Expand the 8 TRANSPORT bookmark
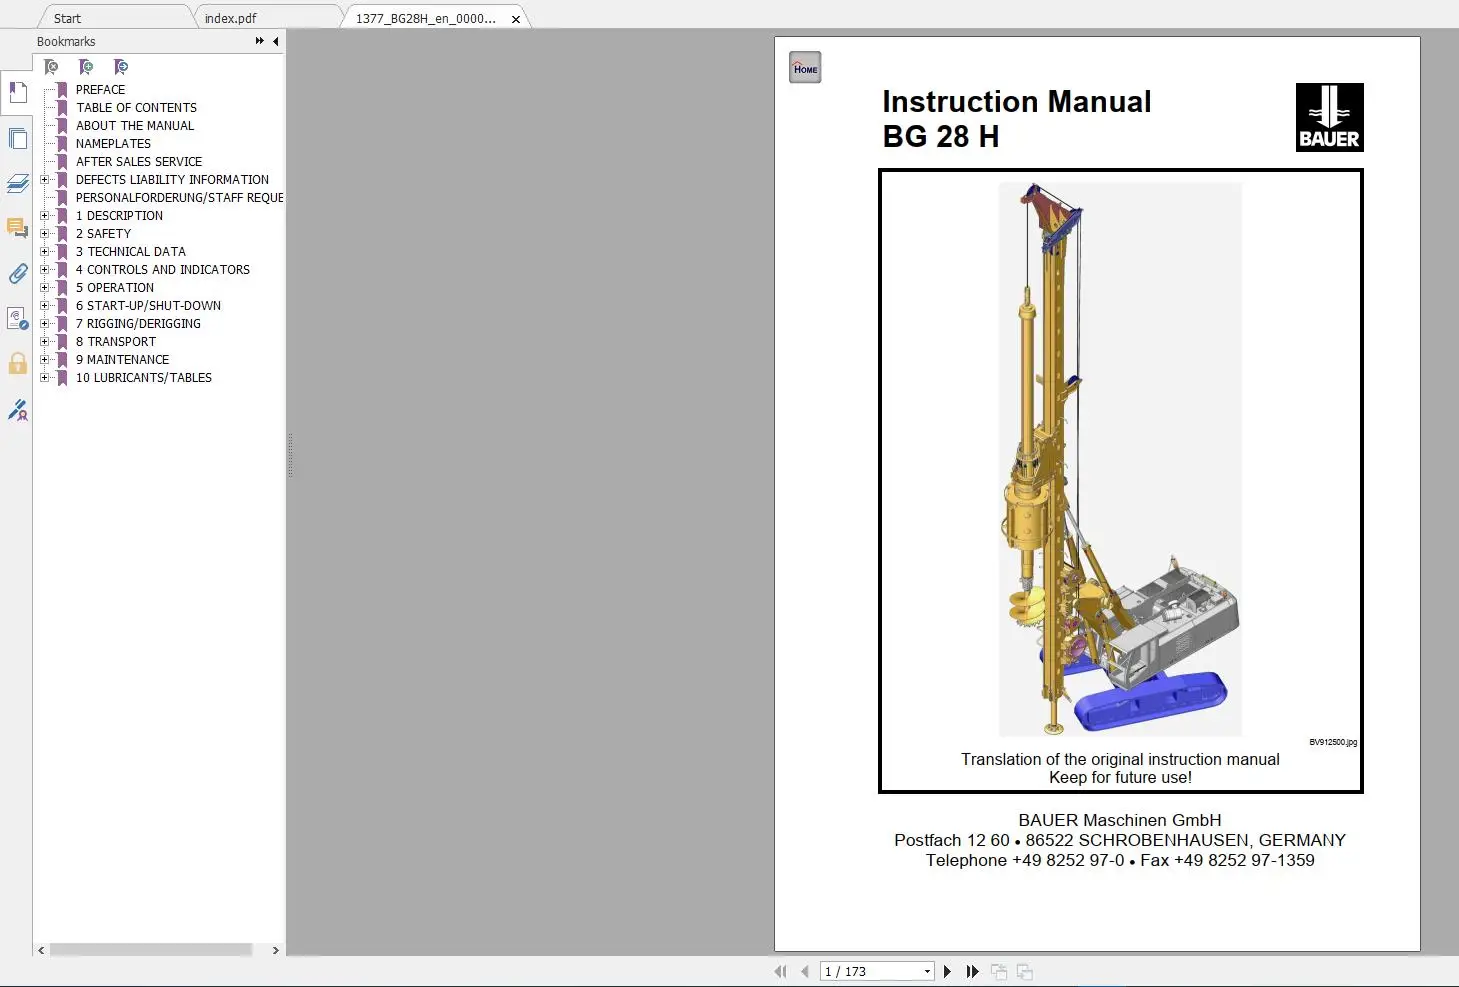This screenshot has height=987, width=1459. coord(44,341)
